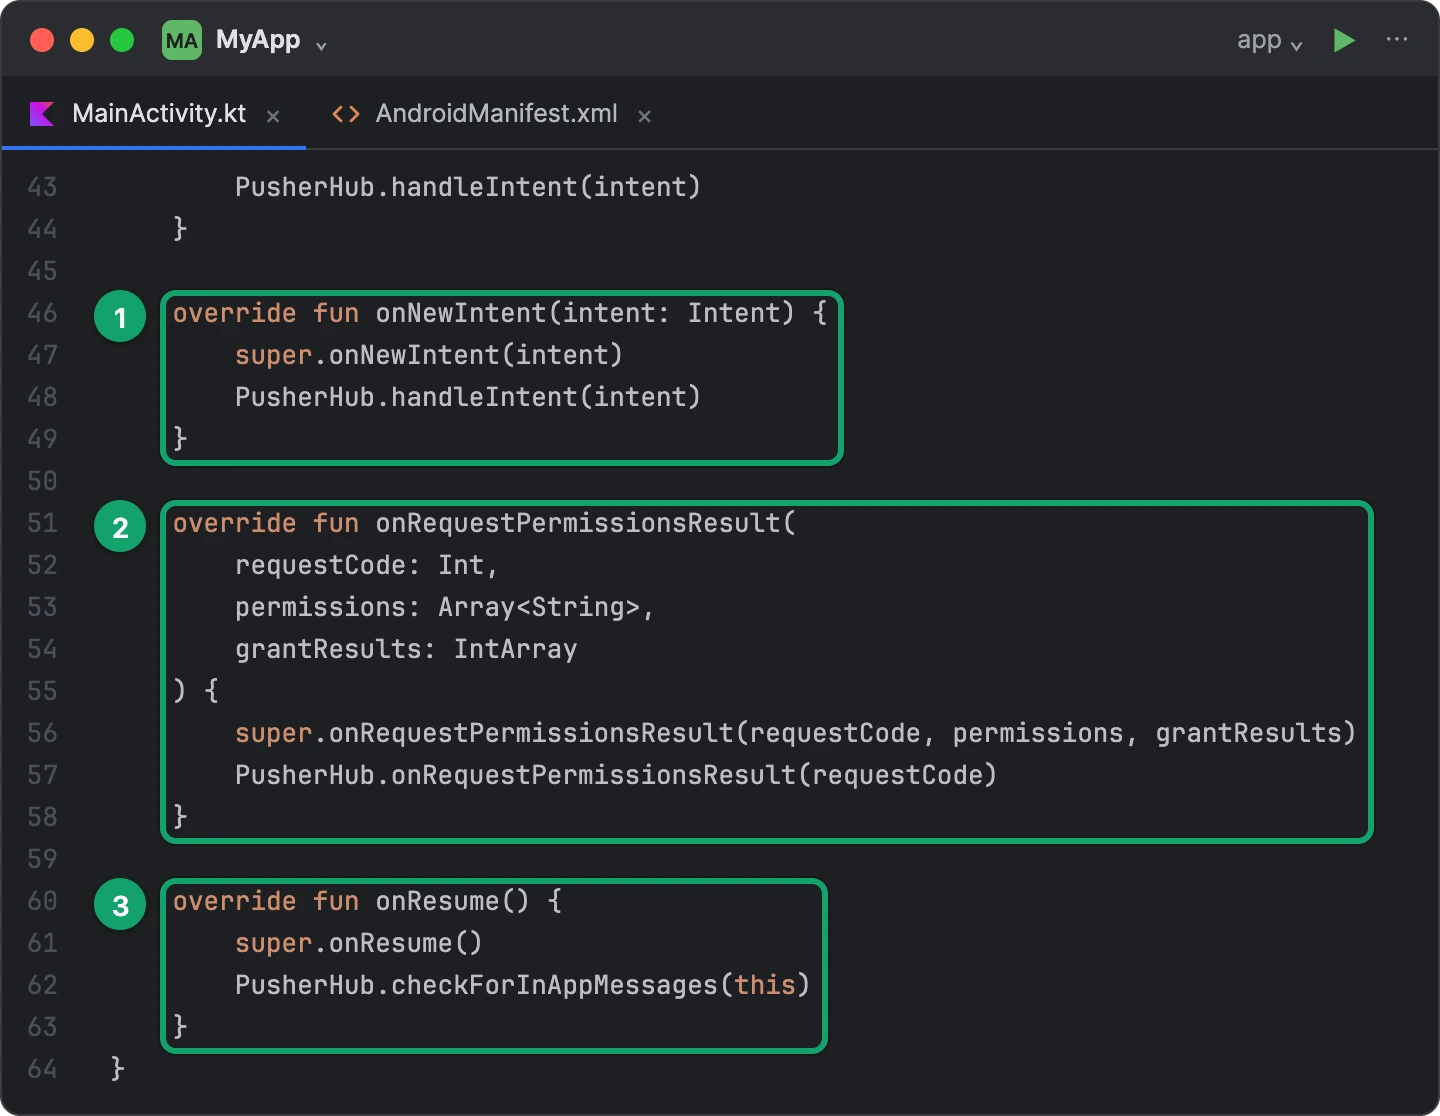The height and width of the screenshot is (1116, 1440).
Task: Click line number 46 in the gutter
Action: point(42,313)
